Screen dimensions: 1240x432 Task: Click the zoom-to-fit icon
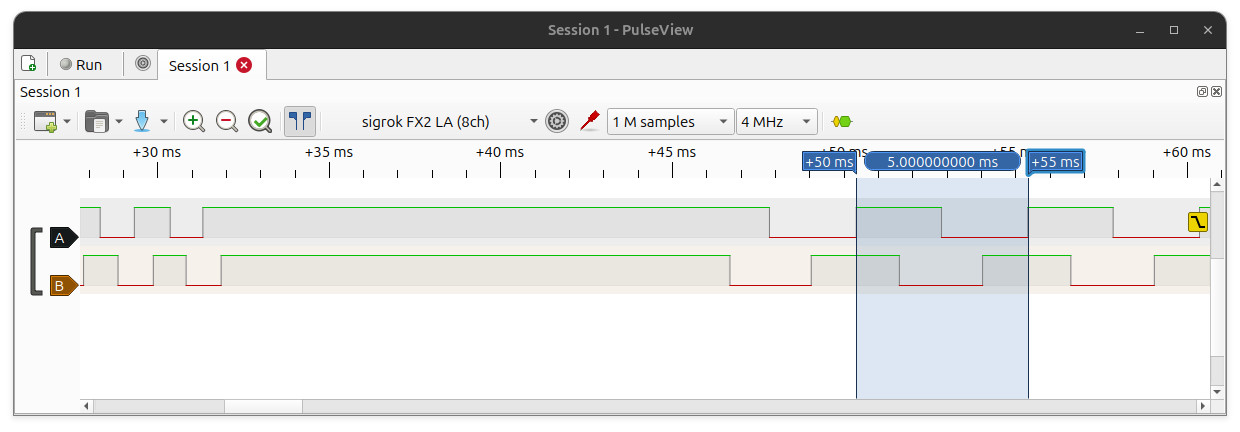(x=260, y=122)
